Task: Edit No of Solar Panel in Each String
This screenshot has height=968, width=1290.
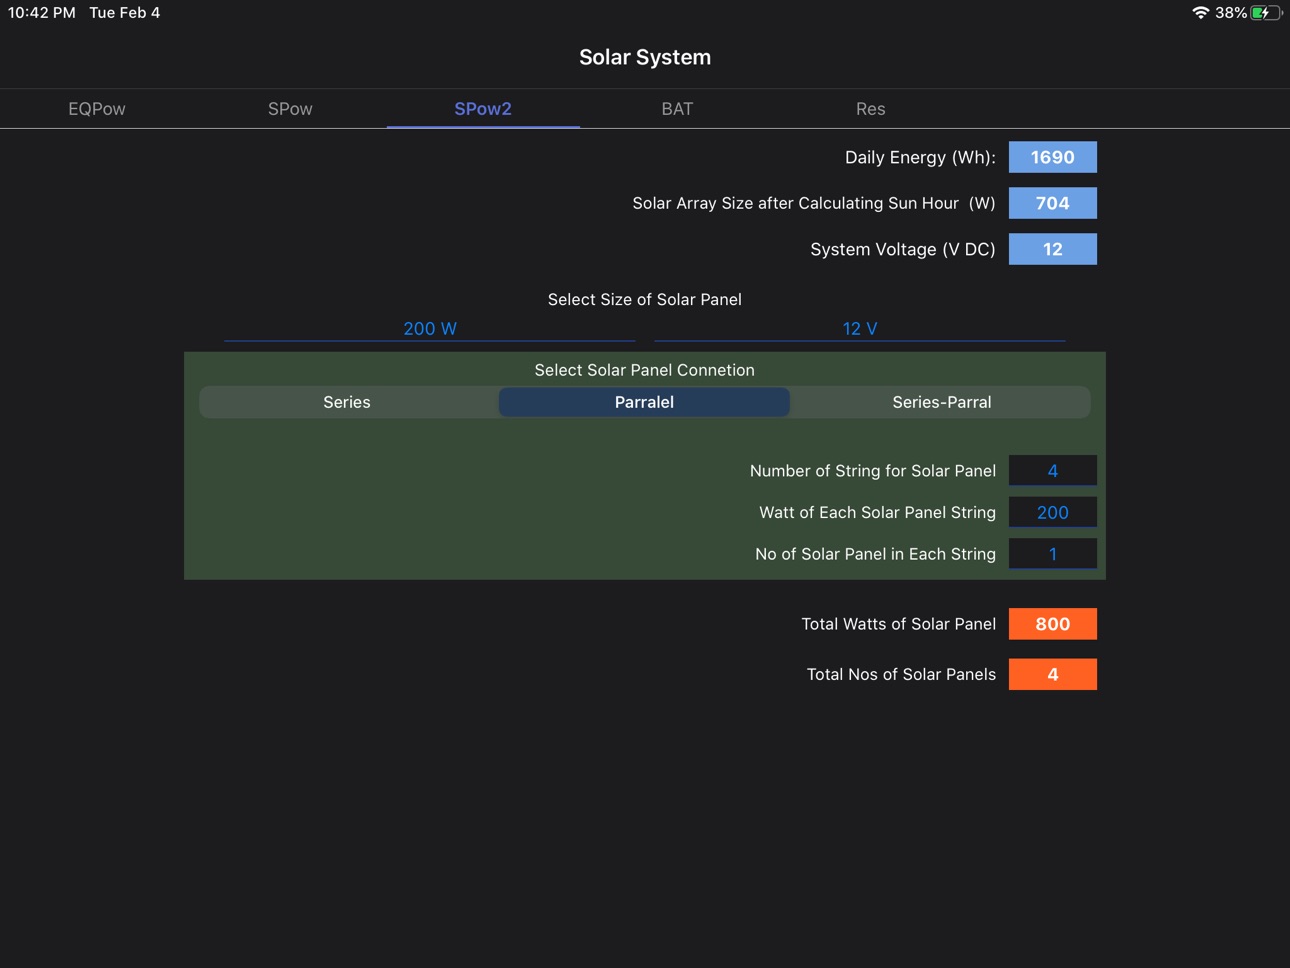Action: tap(1053, 554)
